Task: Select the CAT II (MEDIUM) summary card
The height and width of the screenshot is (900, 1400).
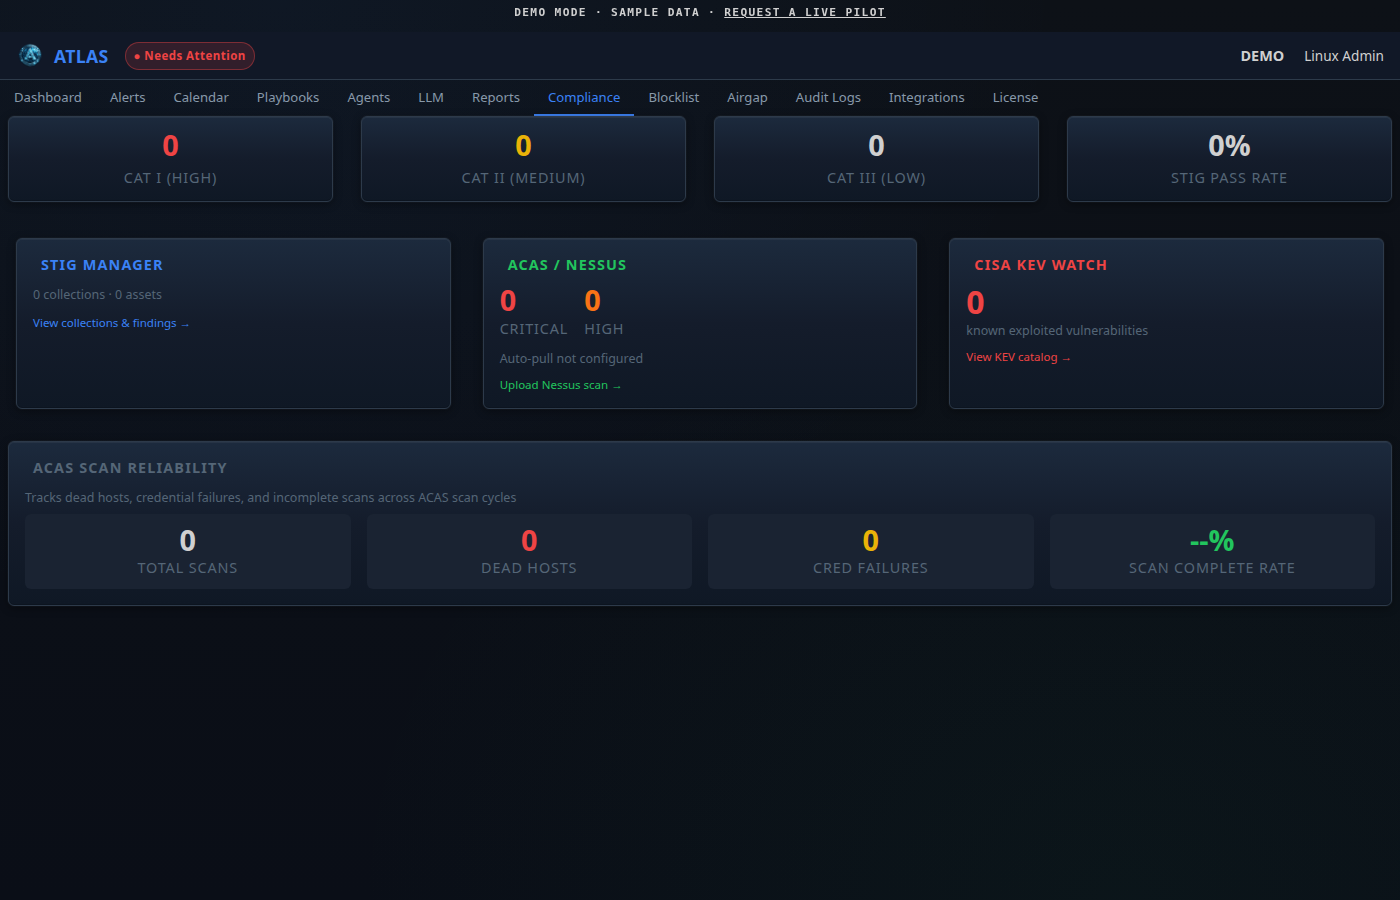Action: [x=523, y=159]
